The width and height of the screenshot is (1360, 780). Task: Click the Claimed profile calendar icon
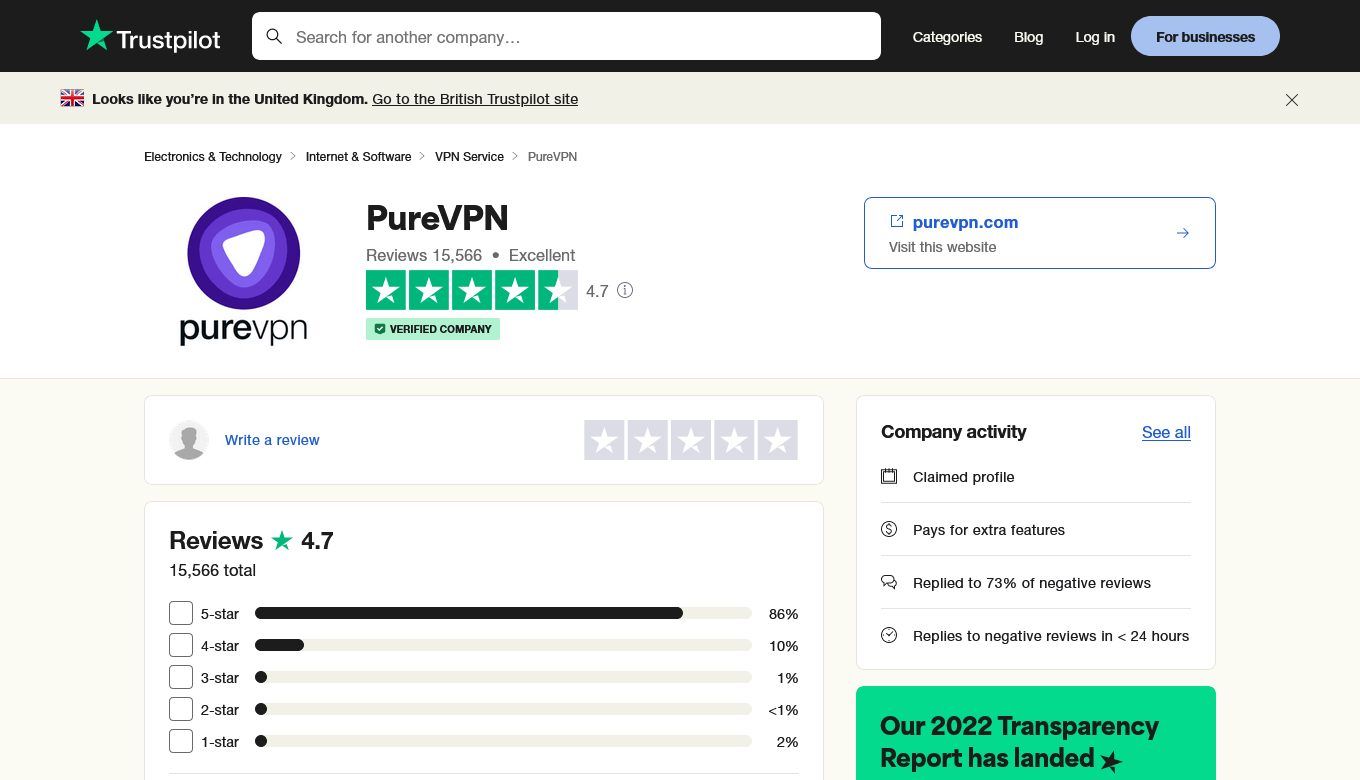pos(889,476)
